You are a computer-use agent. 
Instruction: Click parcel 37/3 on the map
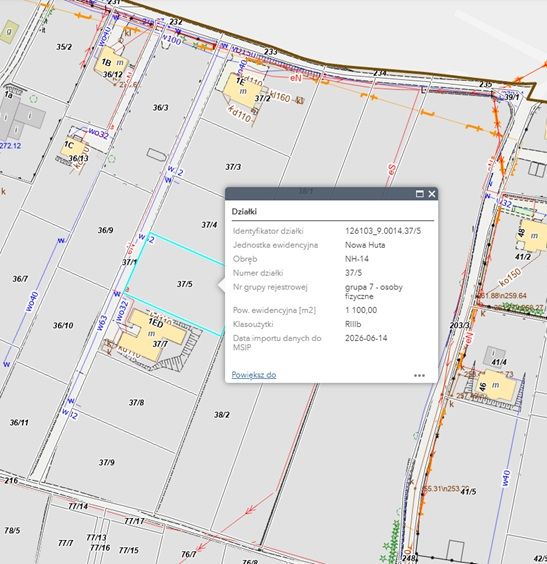pos(233,167)
